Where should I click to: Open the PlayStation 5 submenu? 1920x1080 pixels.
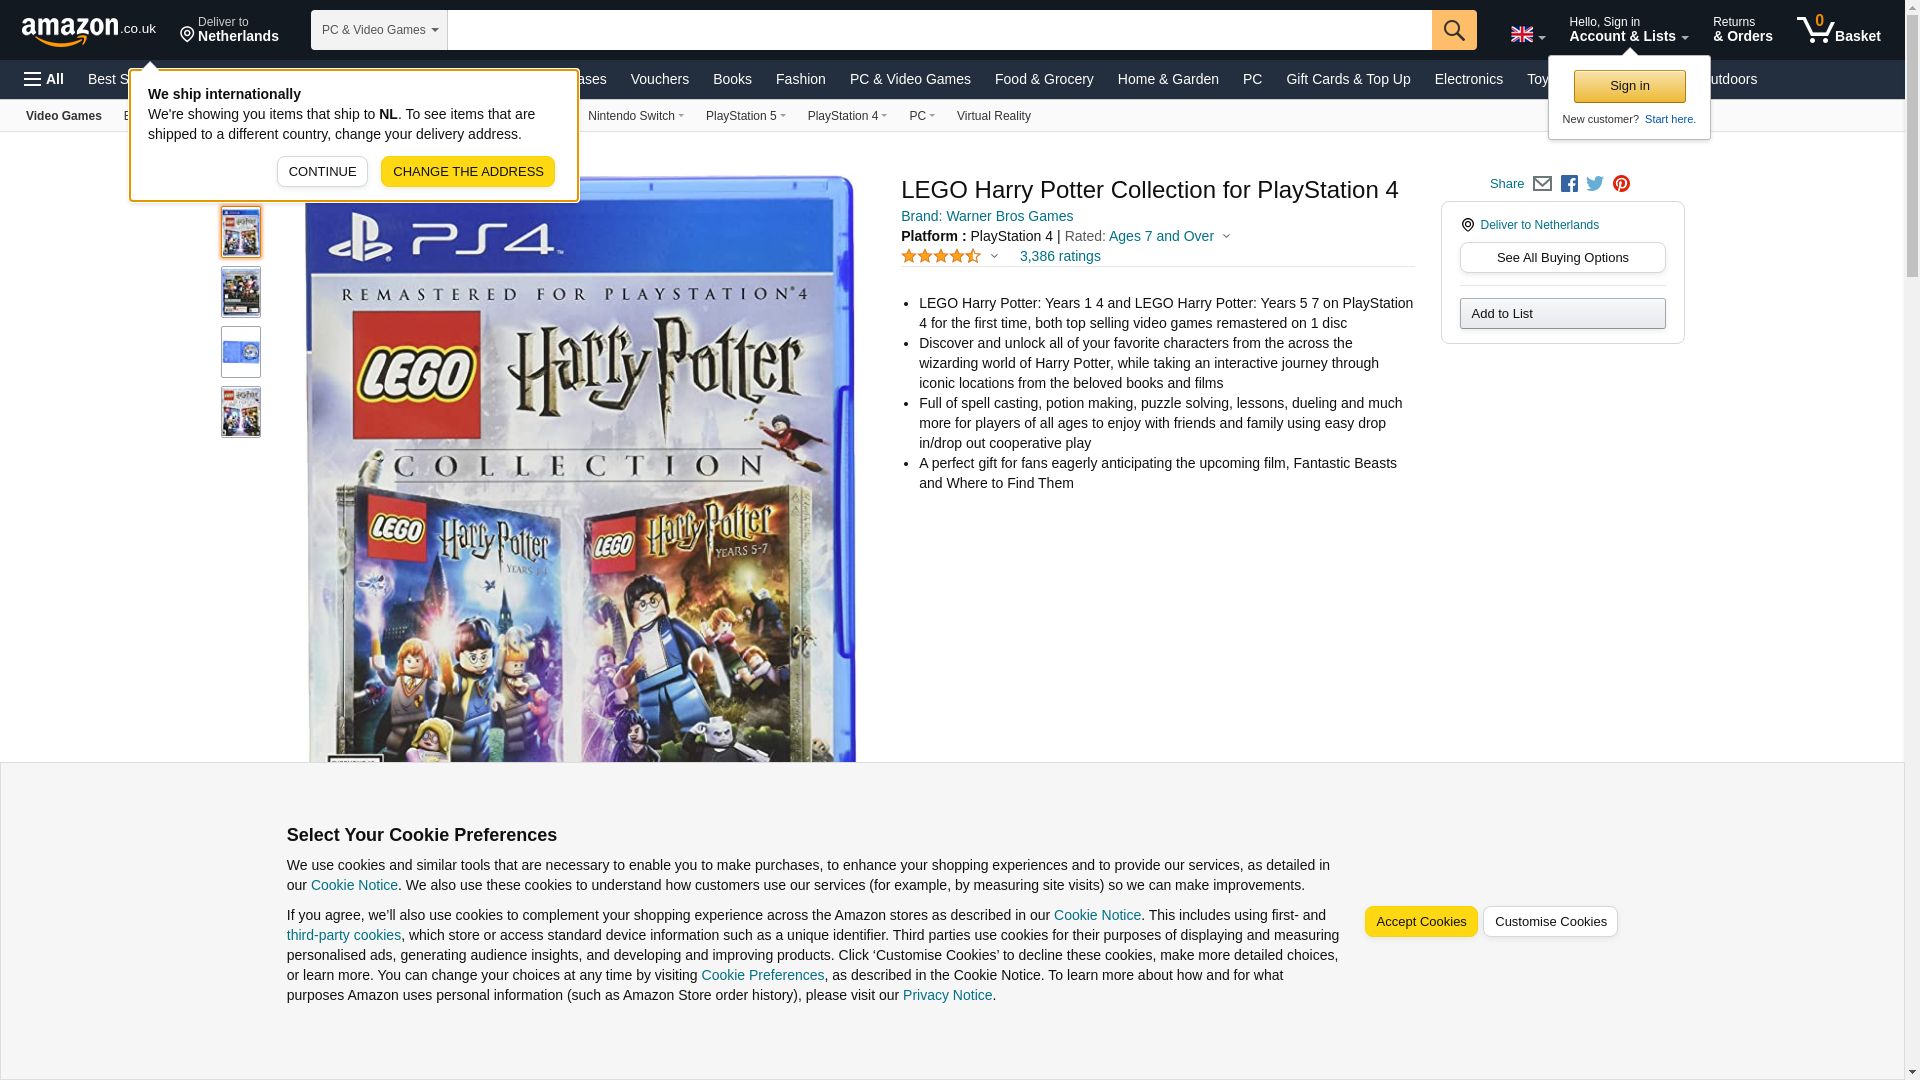(x=745, y=116)
